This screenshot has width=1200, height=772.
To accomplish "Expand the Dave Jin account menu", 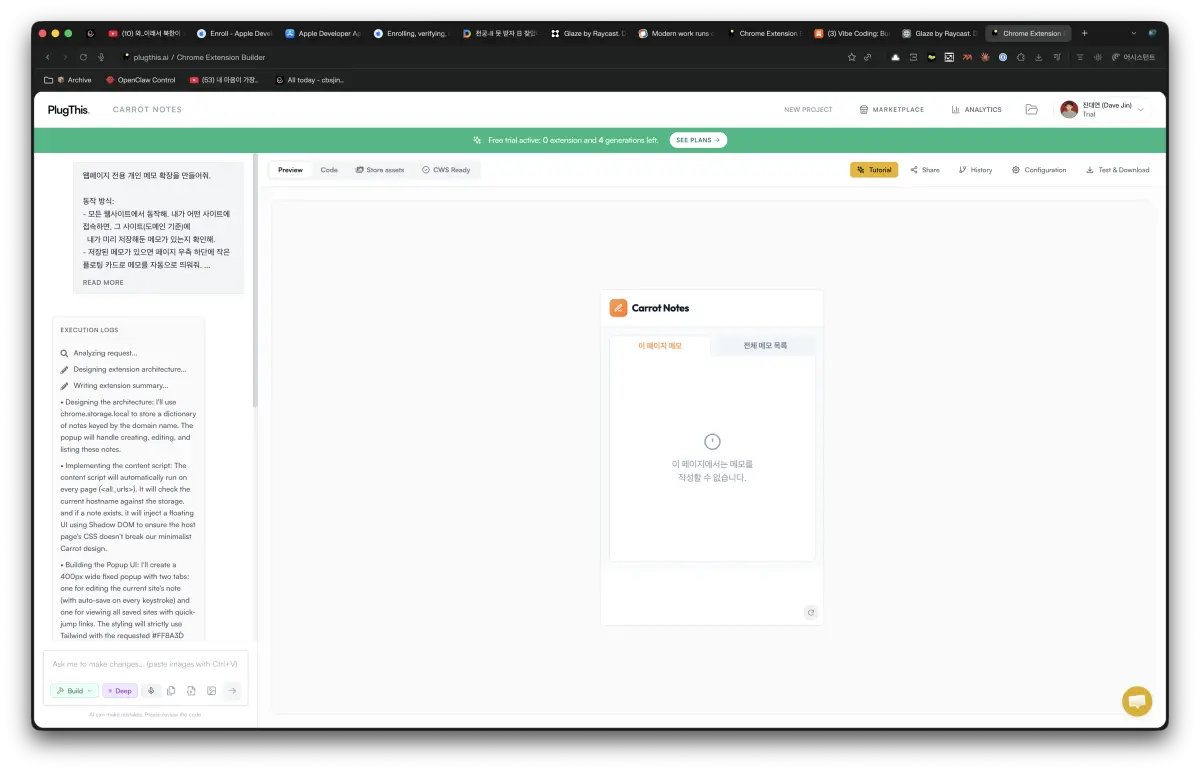I will coord(1104,109).
